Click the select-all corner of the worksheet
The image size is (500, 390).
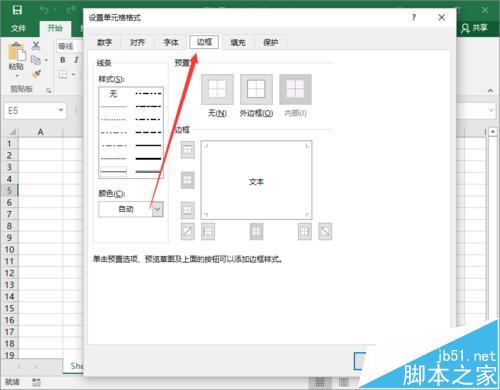pyautogui.click(x=11, y=132)
